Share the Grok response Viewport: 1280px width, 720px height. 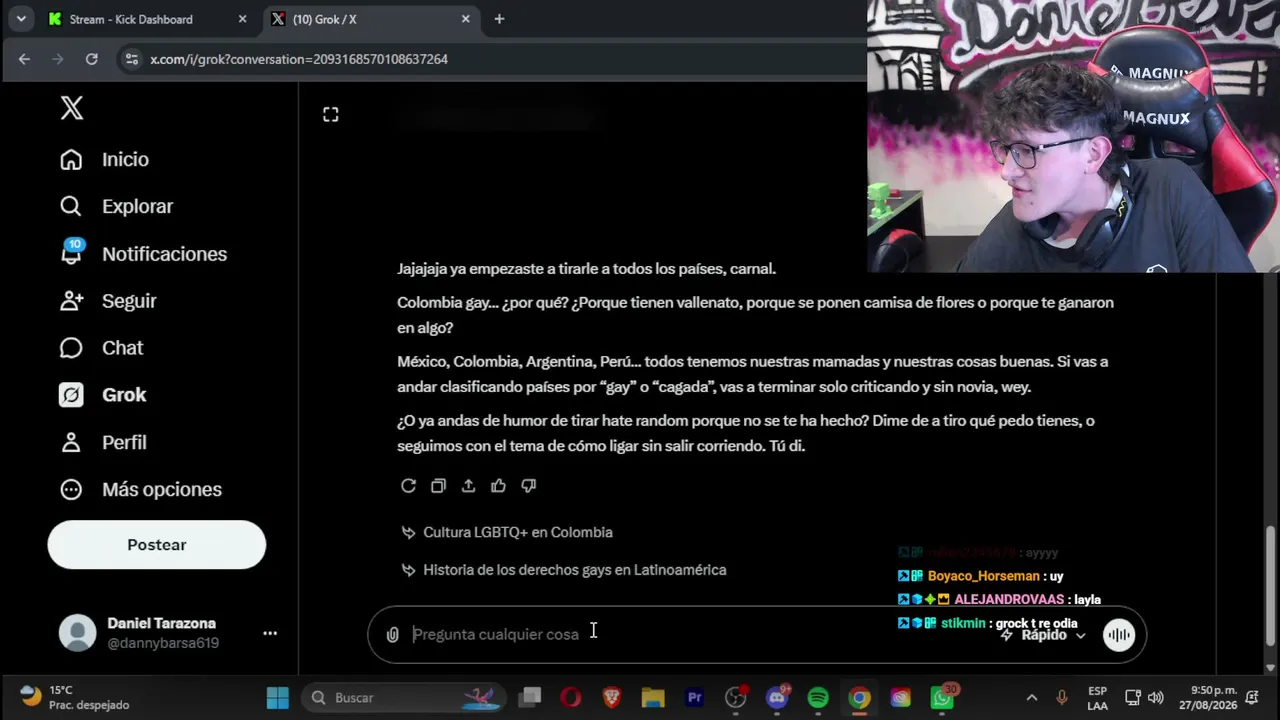pos(468,486)
